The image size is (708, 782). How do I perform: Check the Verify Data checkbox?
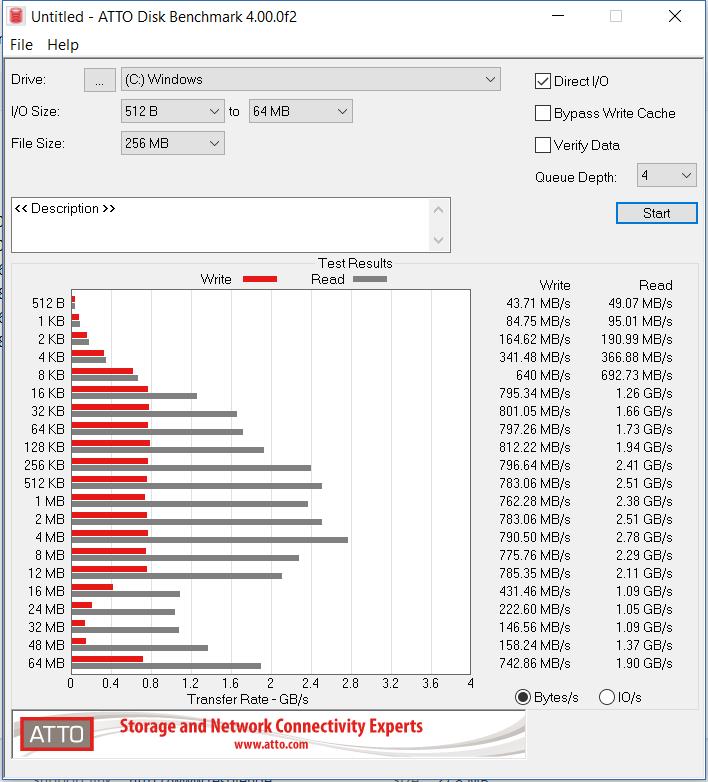tap(543, 145)
